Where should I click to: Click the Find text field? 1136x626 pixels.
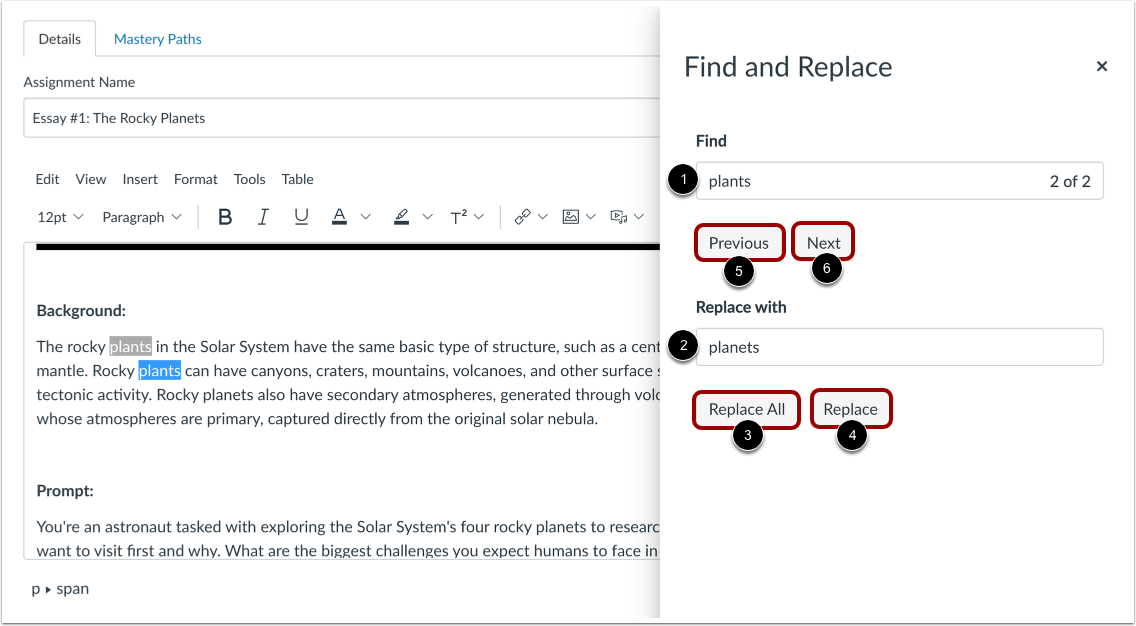[900, 181]
